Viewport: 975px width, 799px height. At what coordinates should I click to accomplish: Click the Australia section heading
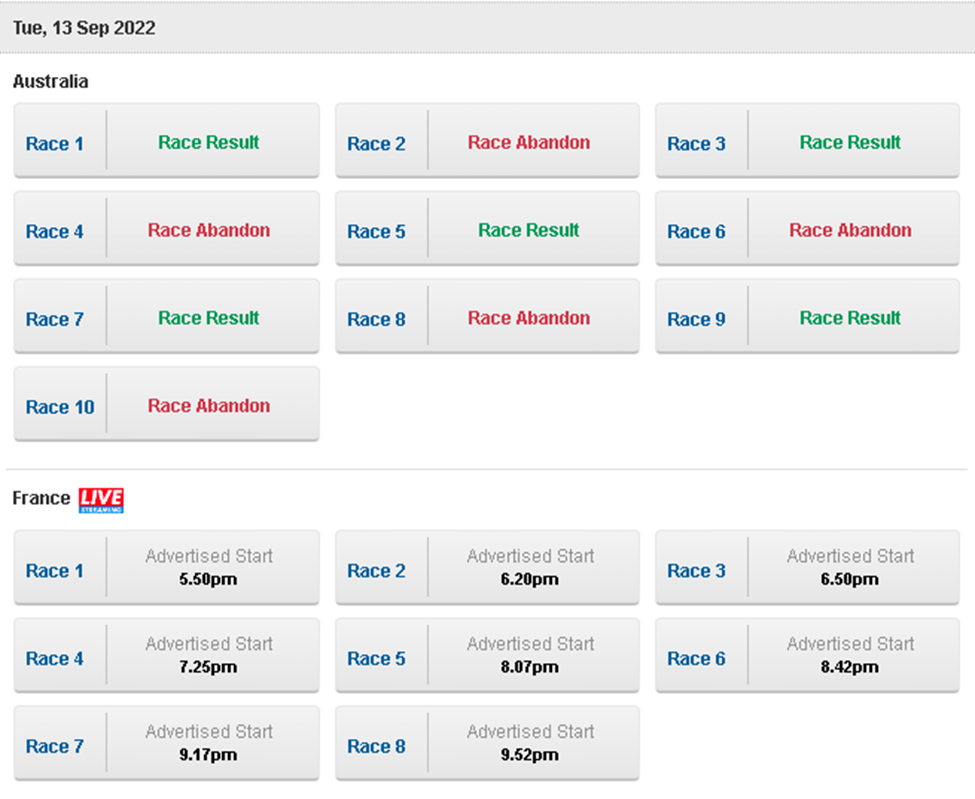click(50, 81)
